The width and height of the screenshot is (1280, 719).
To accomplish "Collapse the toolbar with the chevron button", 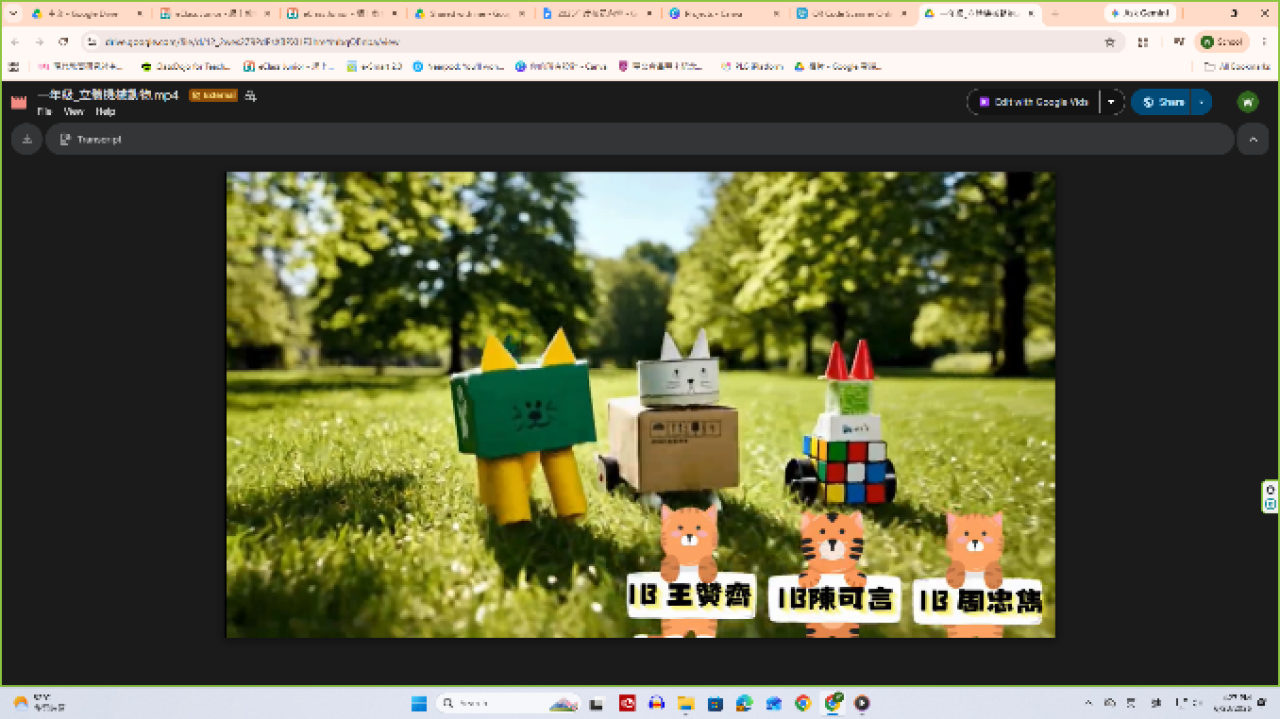I will (x=1253, y=140).
